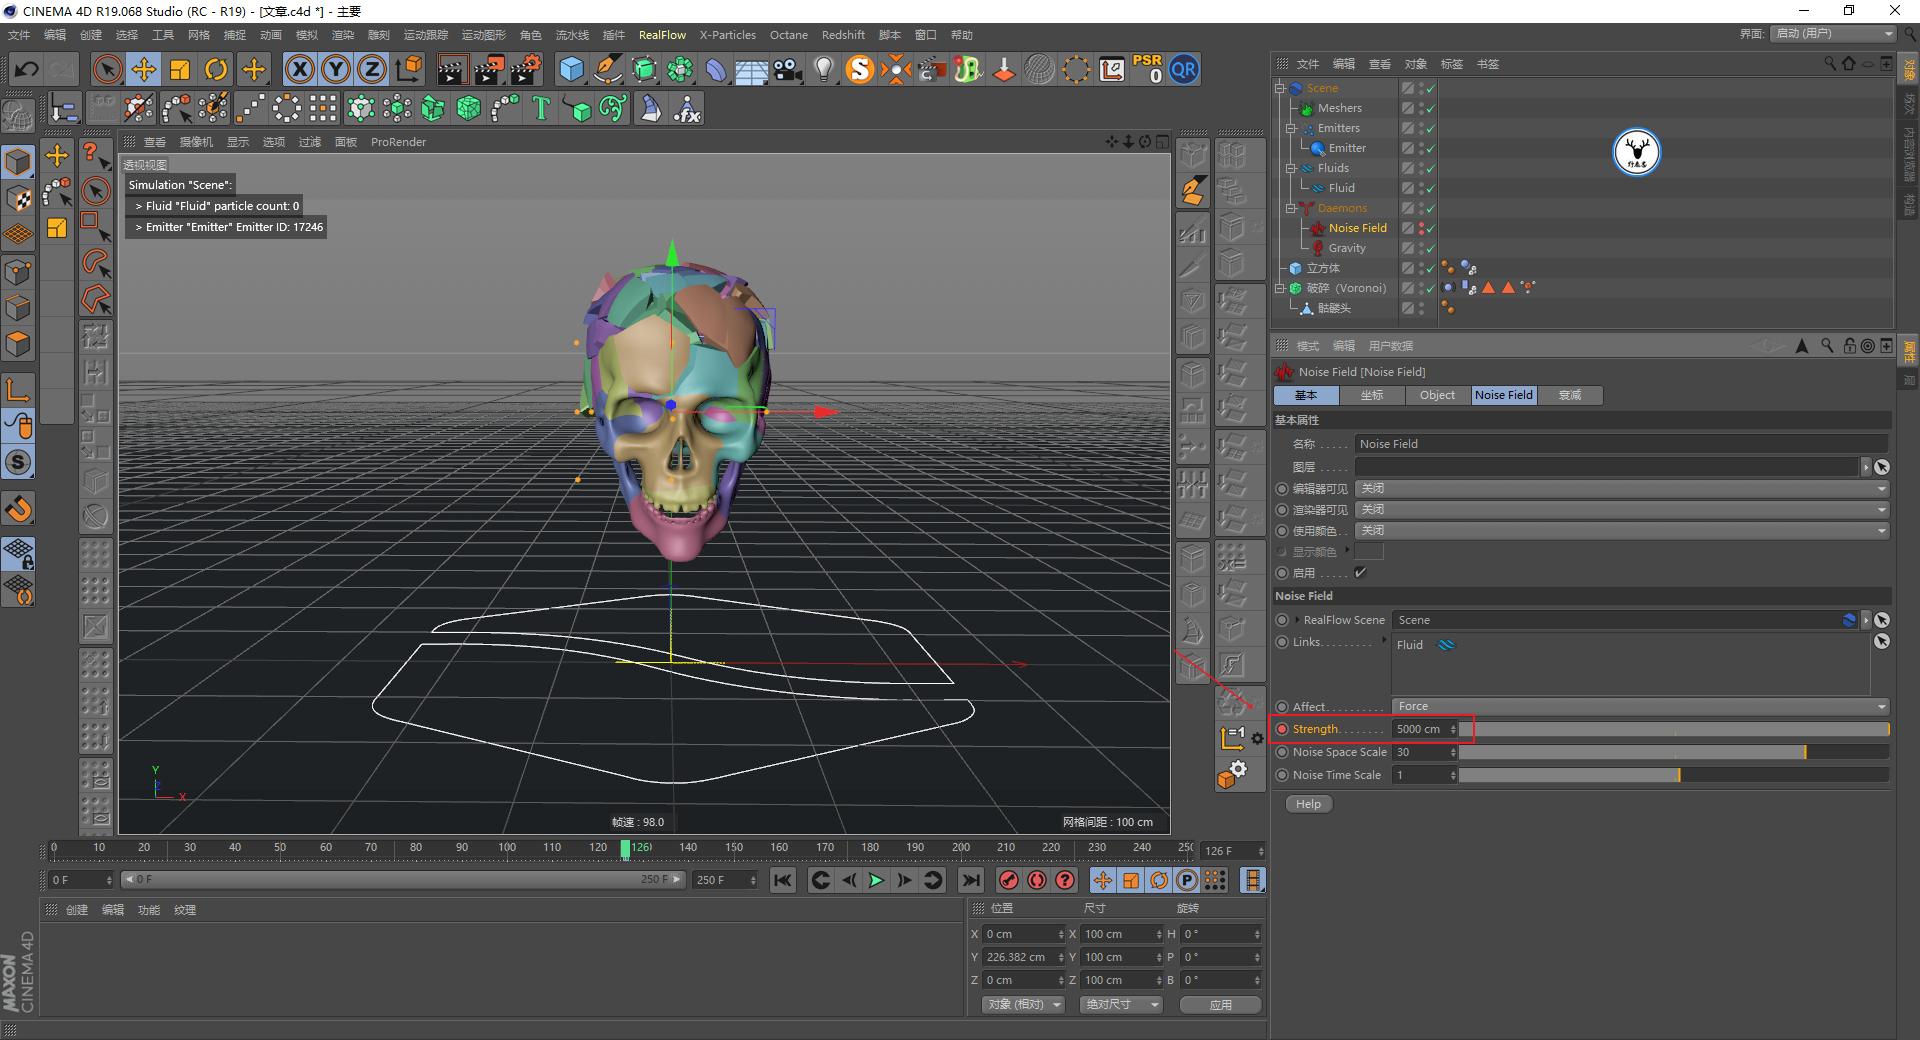The image size is (1920, 1040).
Task: Toggle the 启用 checkbox for Noise Field
Action: tap(1360, 572)
